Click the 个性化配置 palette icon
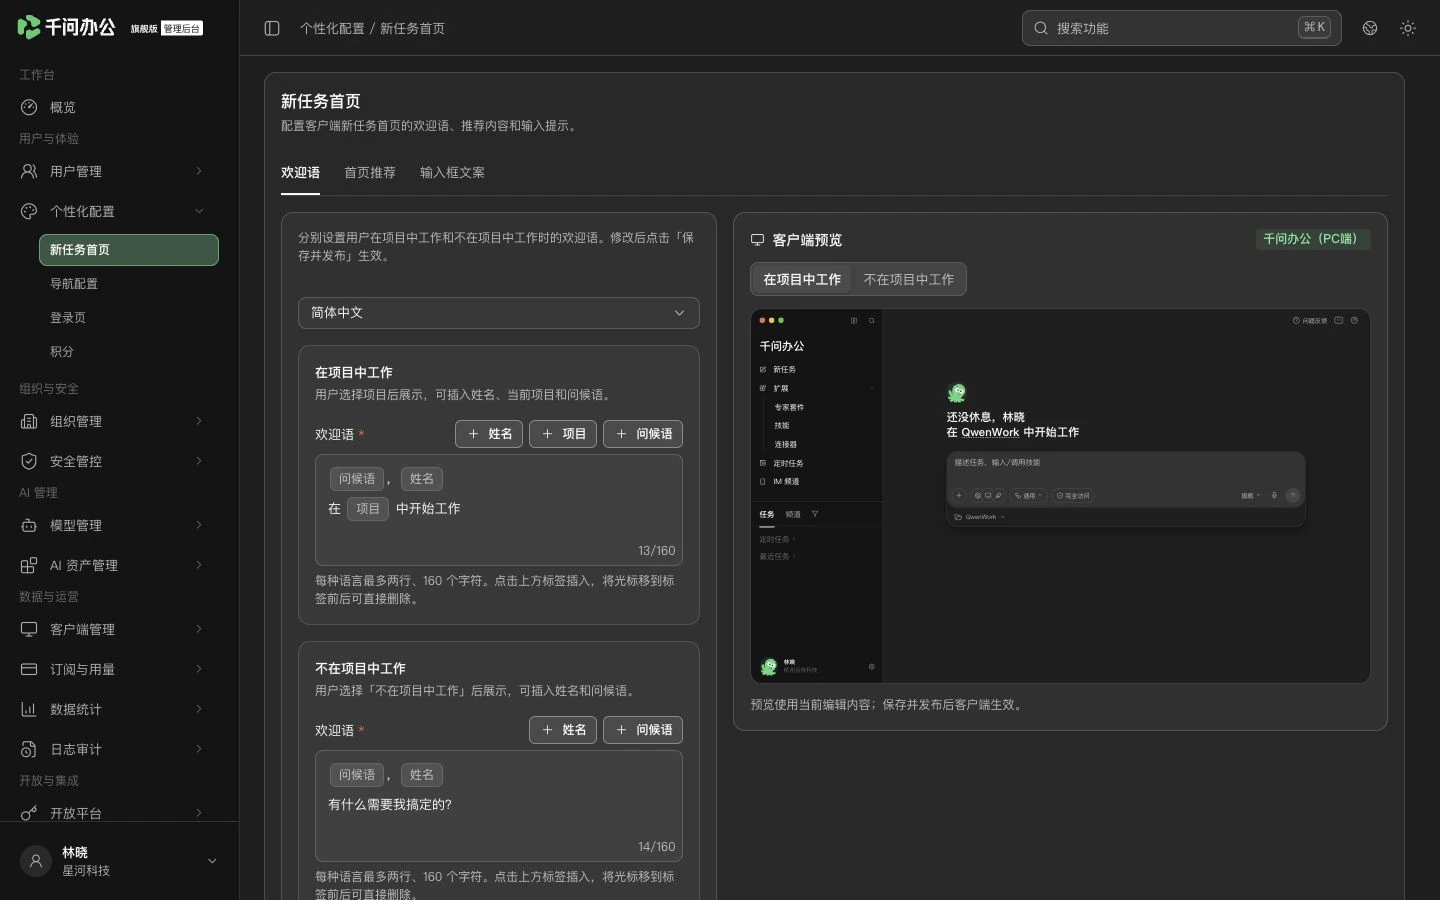Viewport: 1440px width, 900px height. [29, 211]
